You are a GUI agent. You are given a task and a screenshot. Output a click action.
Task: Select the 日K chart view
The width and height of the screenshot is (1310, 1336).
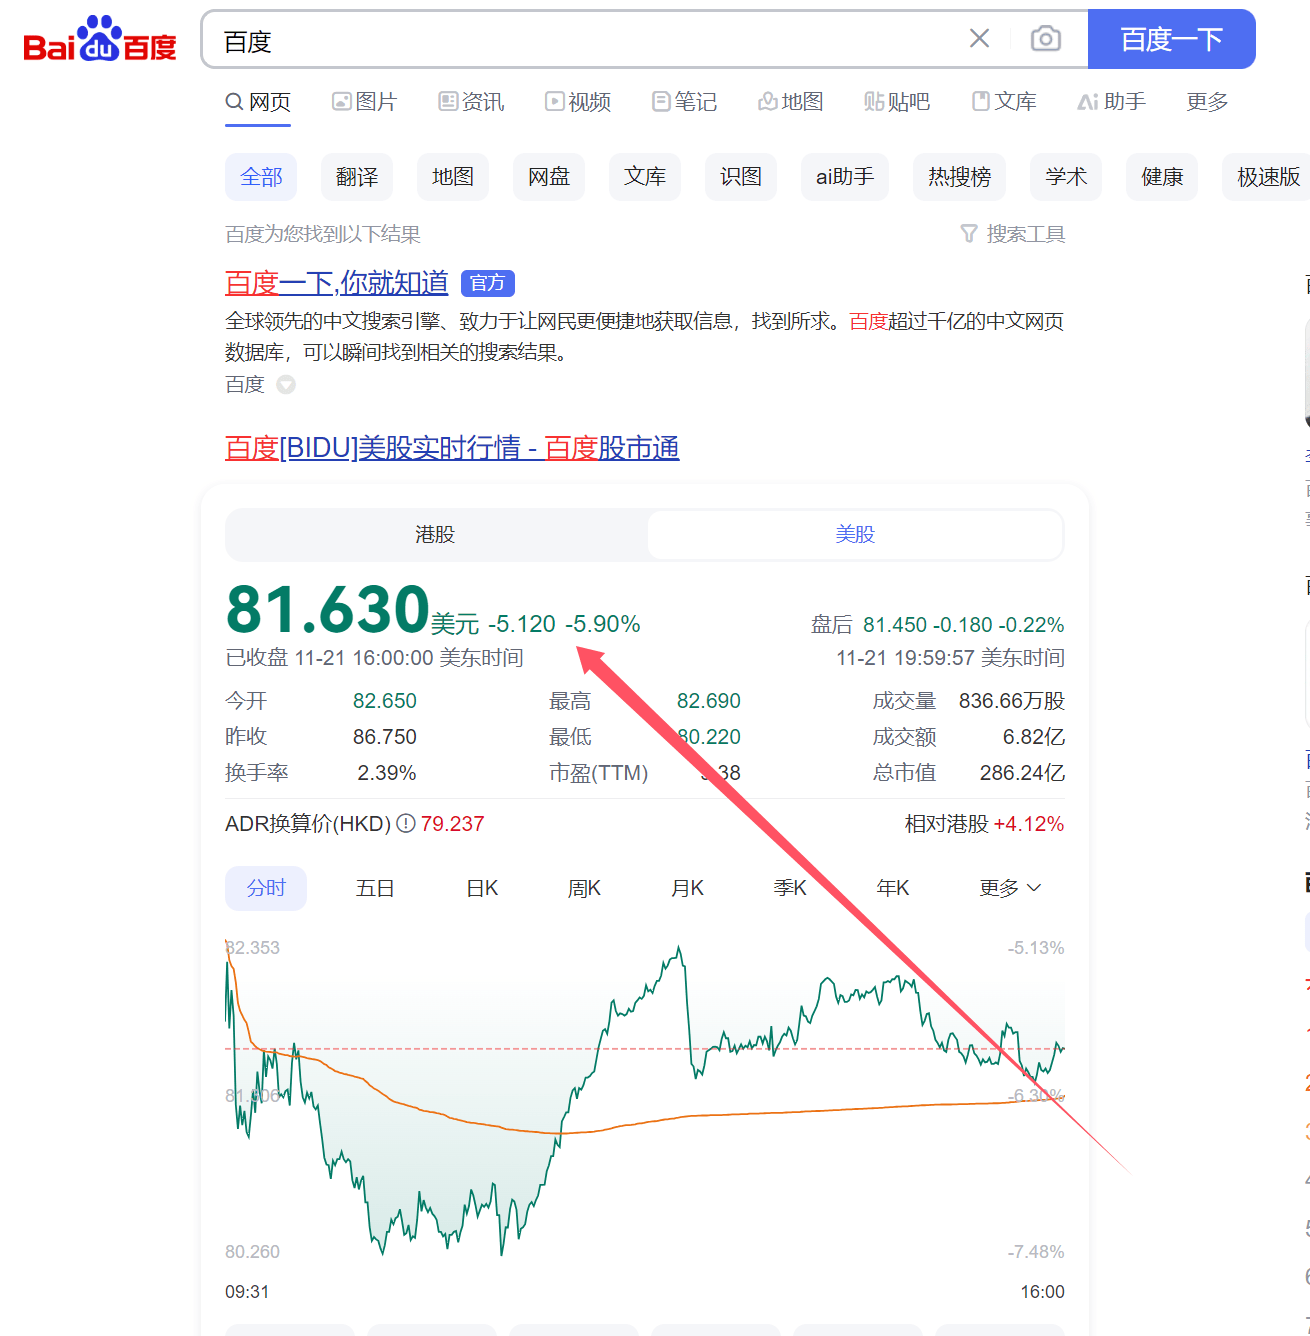[482, 888]
